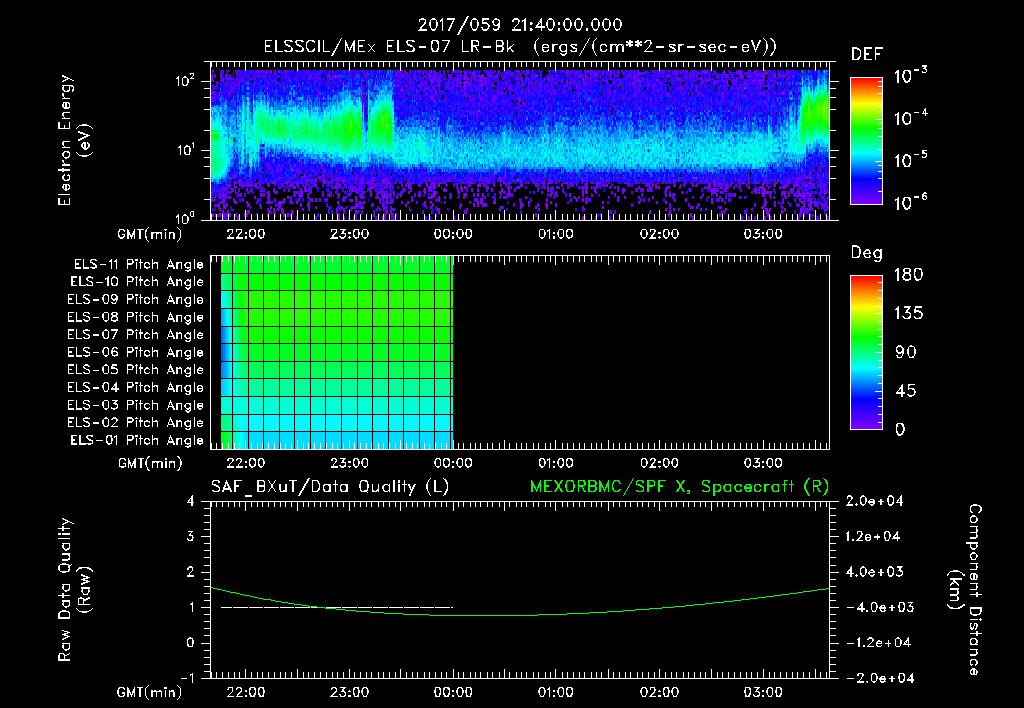
Task: Click the 135 degree scale value
Action: [x=909, y=314]
